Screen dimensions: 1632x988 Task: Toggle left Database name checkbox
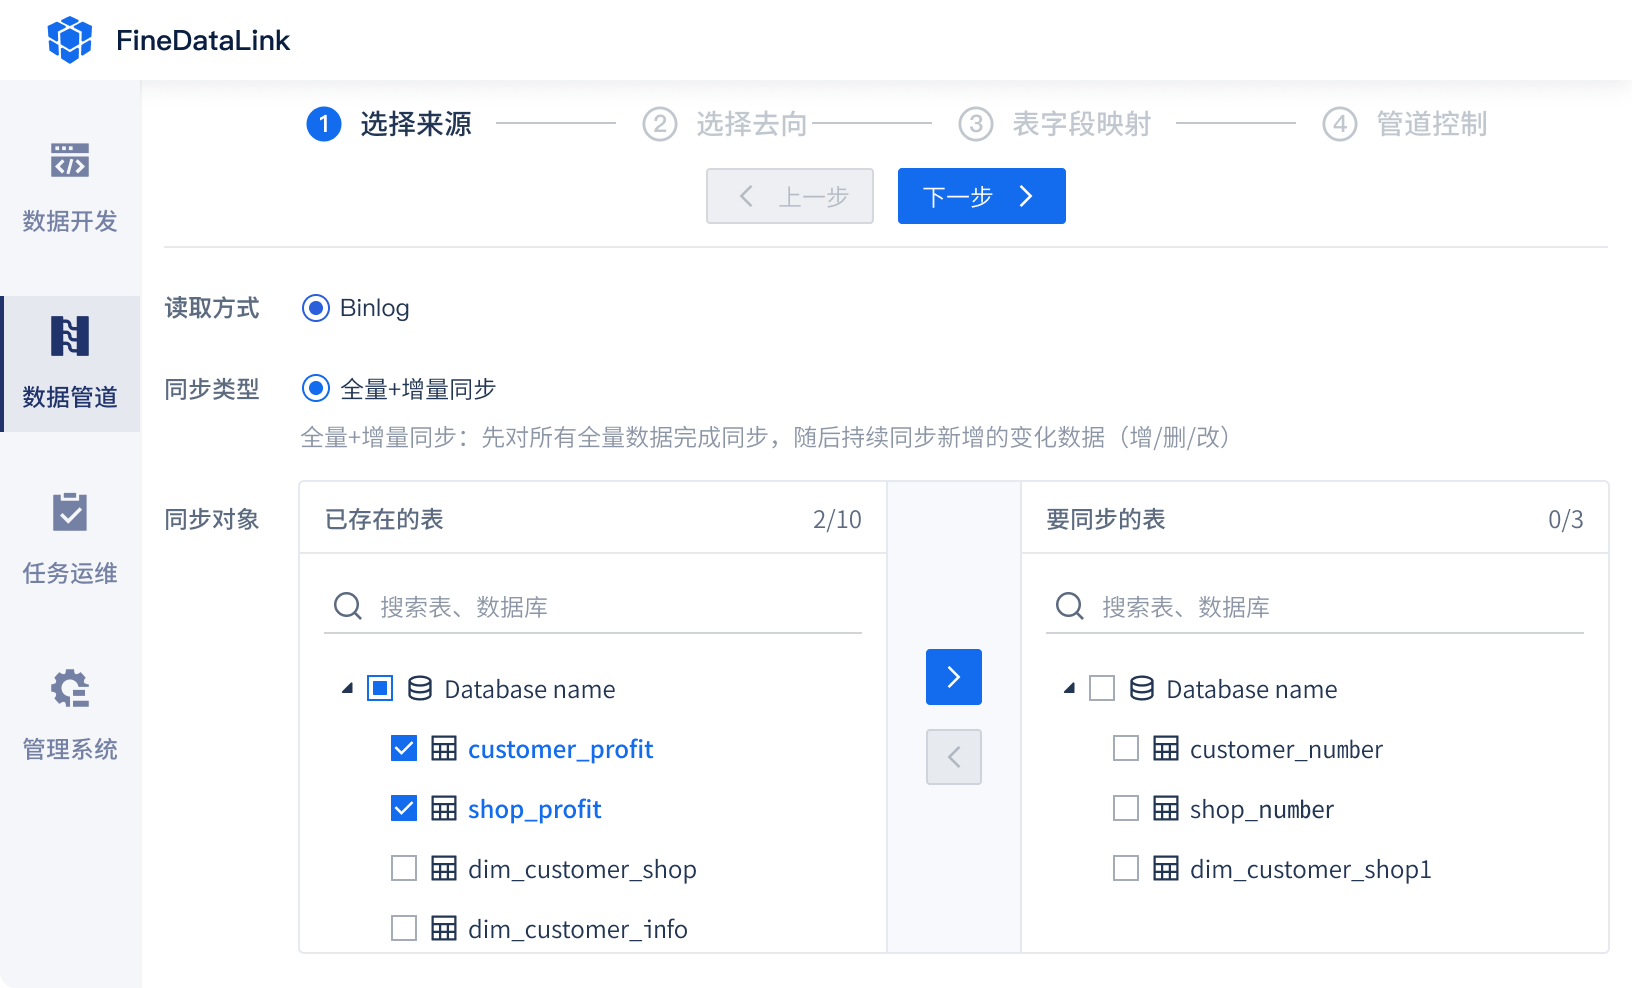click(x=380, y=688)
